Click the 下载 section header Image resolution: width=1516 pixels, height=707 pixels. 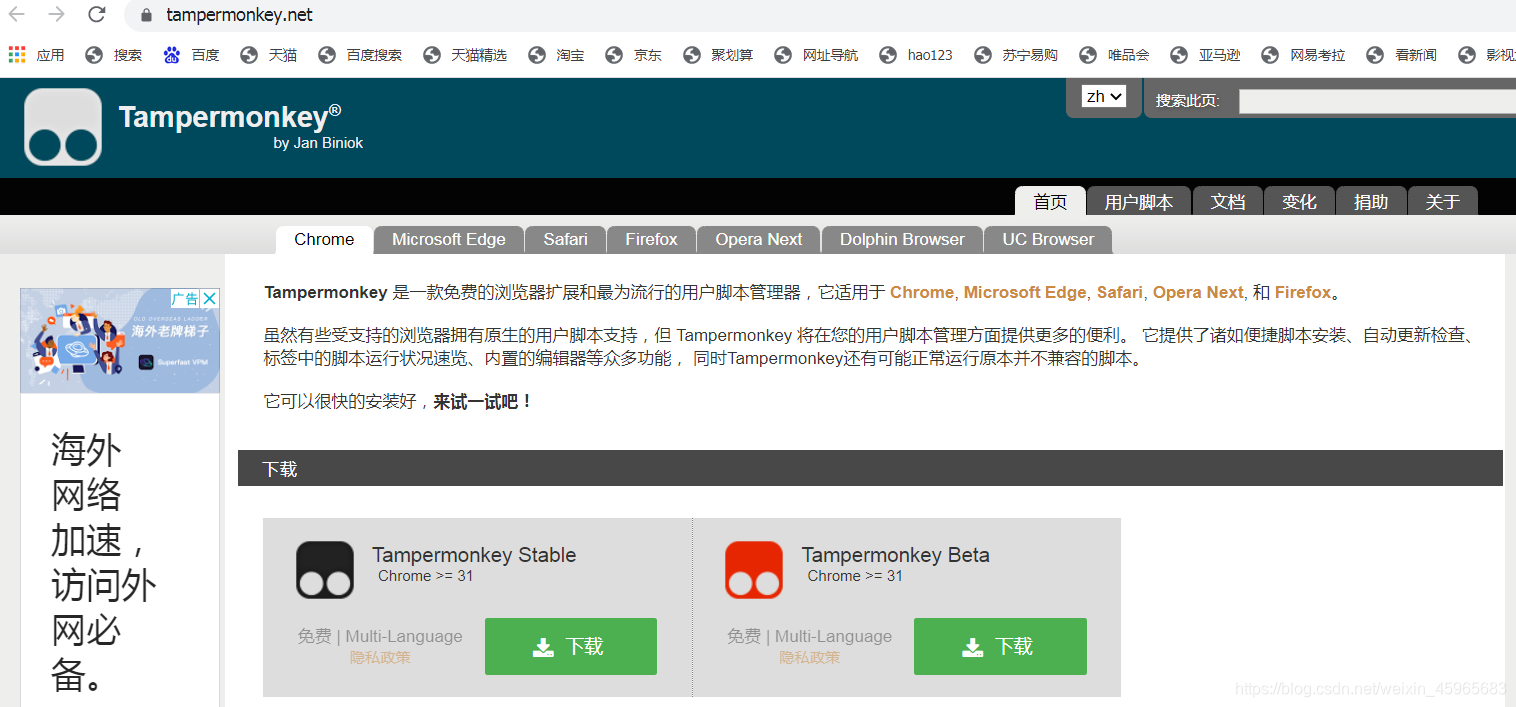870,468
